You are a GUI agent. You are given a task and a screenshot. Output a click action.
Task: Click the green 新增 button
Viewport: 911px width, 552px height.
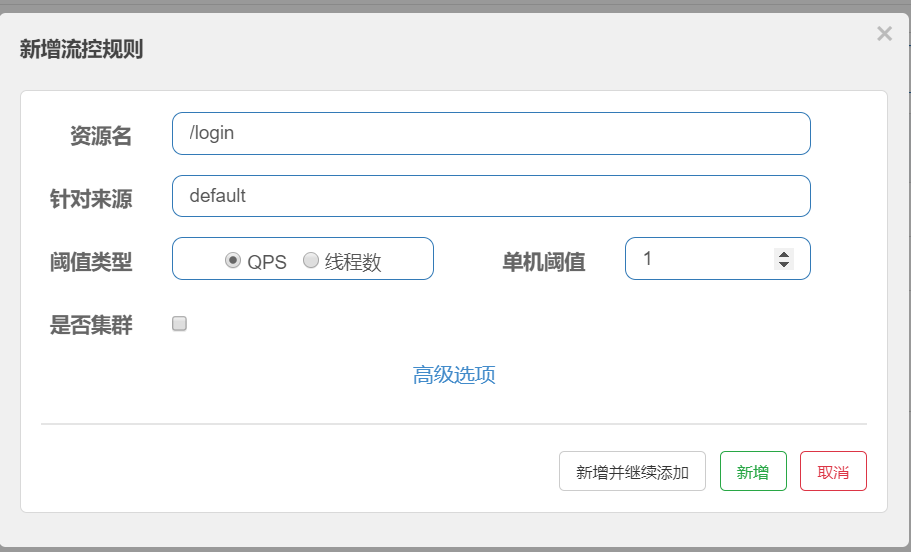(753, 471)
